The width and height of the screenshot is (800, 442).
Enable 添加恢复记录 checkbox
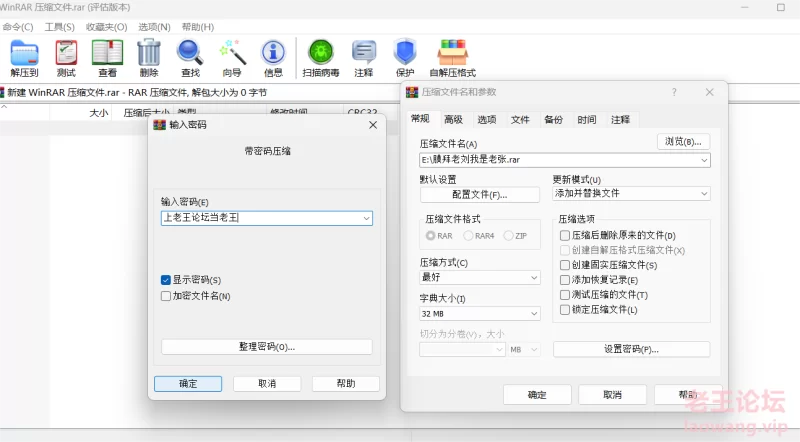click(565, 280)
